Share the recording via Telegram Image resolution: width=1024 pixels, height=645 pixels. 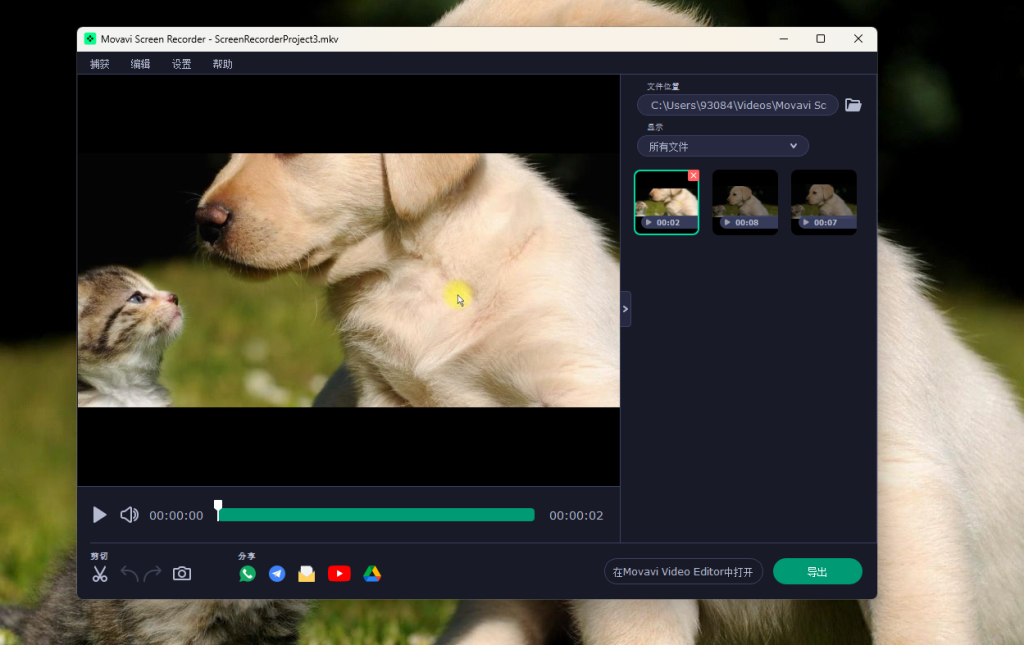277,573
